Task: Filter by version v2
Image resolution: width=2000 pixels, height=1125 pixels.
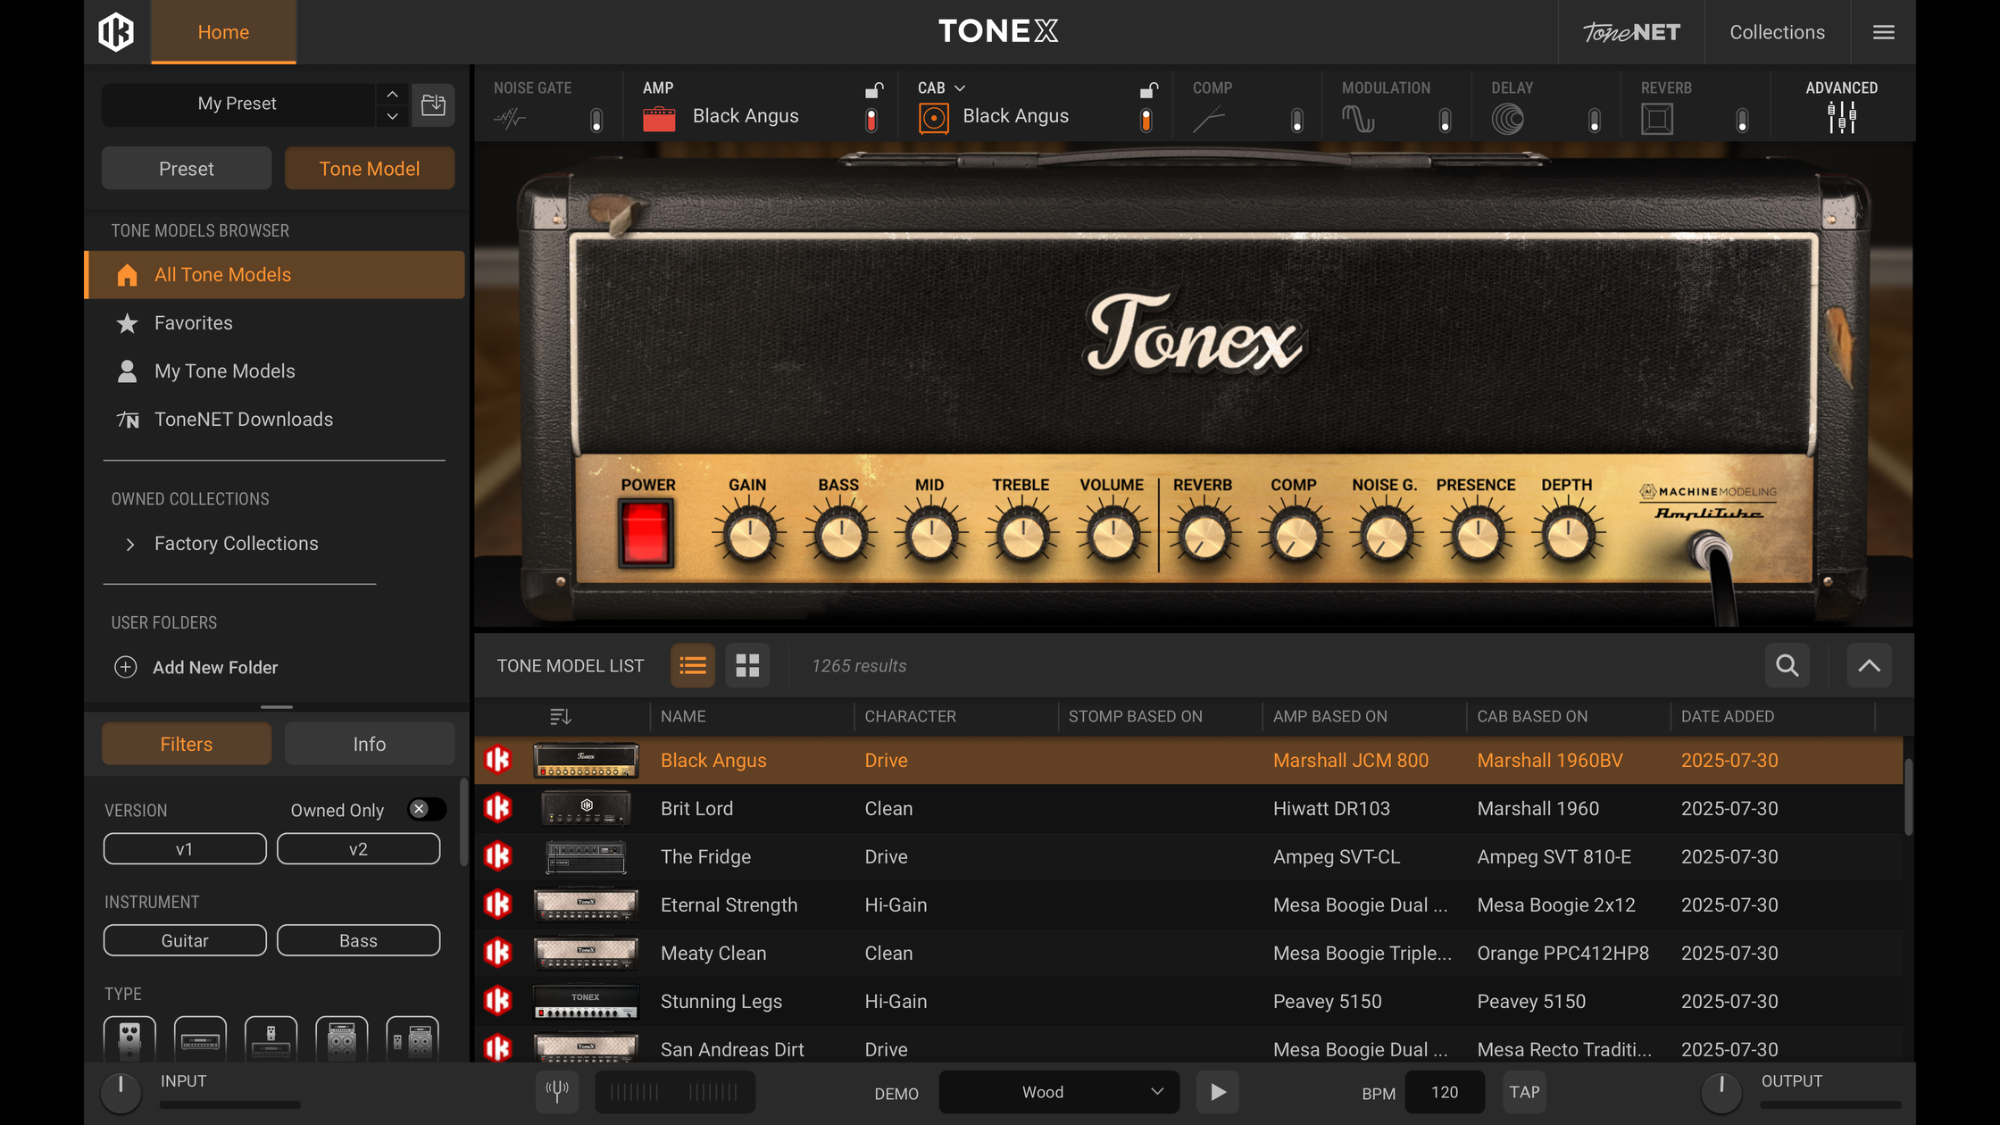Action: pyautogui.click(x=358, y=849)
